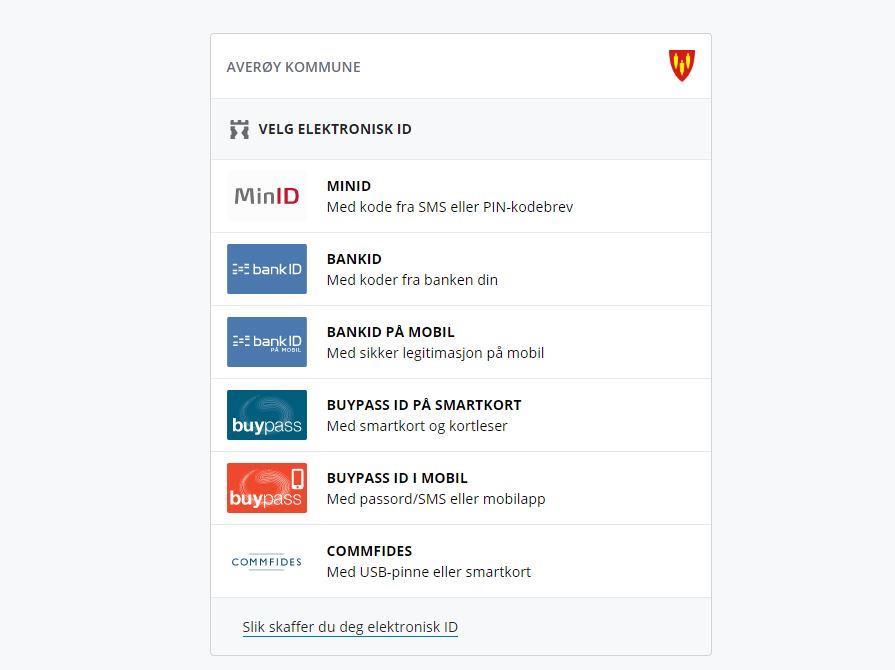Viewport: 895px width, 670px height.
Task: Click 'Med kode fra SMS eller PIN-kodebrev' text
Action: pyautogui.click(x=450, y=207)
